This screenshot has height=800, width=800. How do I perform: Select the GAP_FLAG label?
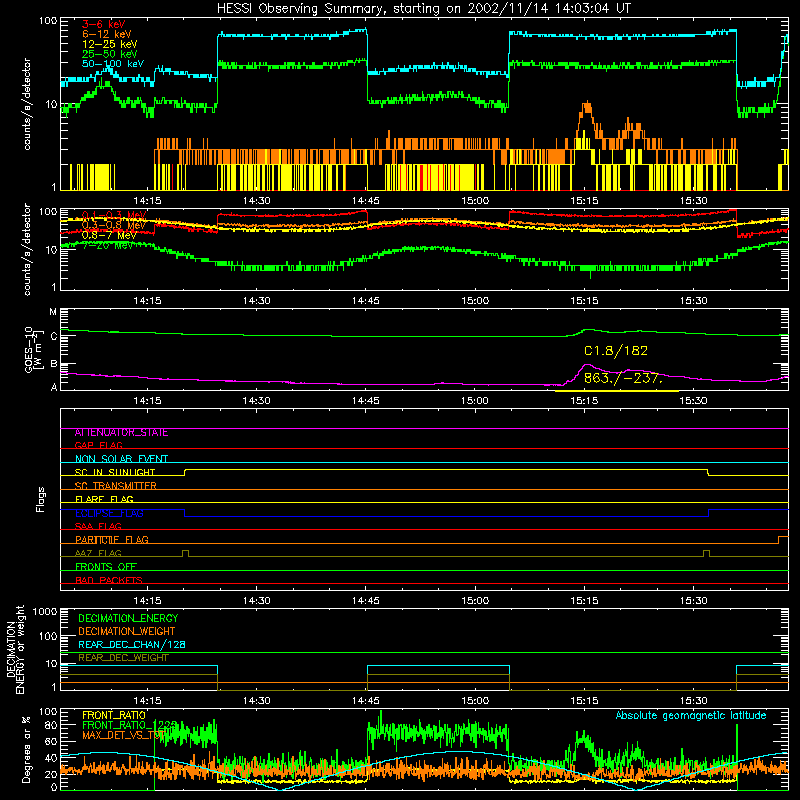98,446
